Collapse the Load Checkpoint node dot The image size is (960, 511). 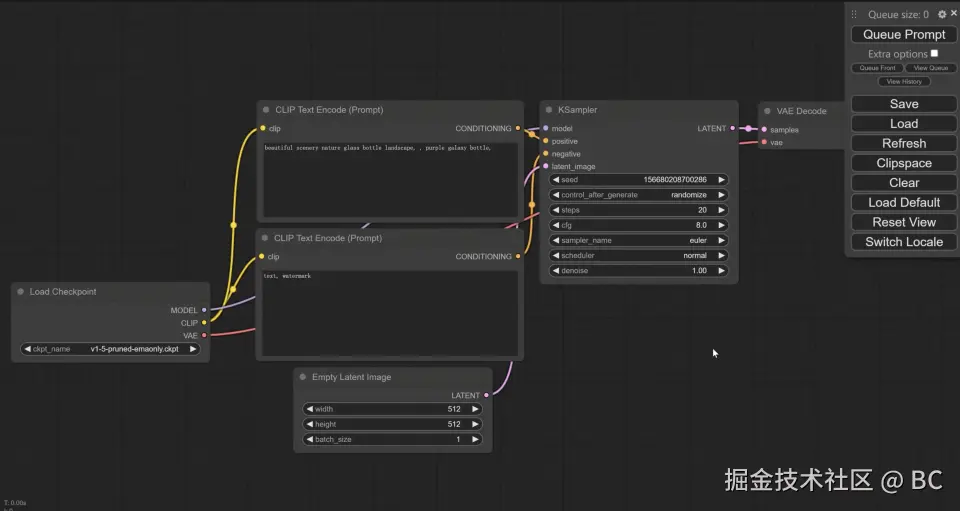point(20,291)
